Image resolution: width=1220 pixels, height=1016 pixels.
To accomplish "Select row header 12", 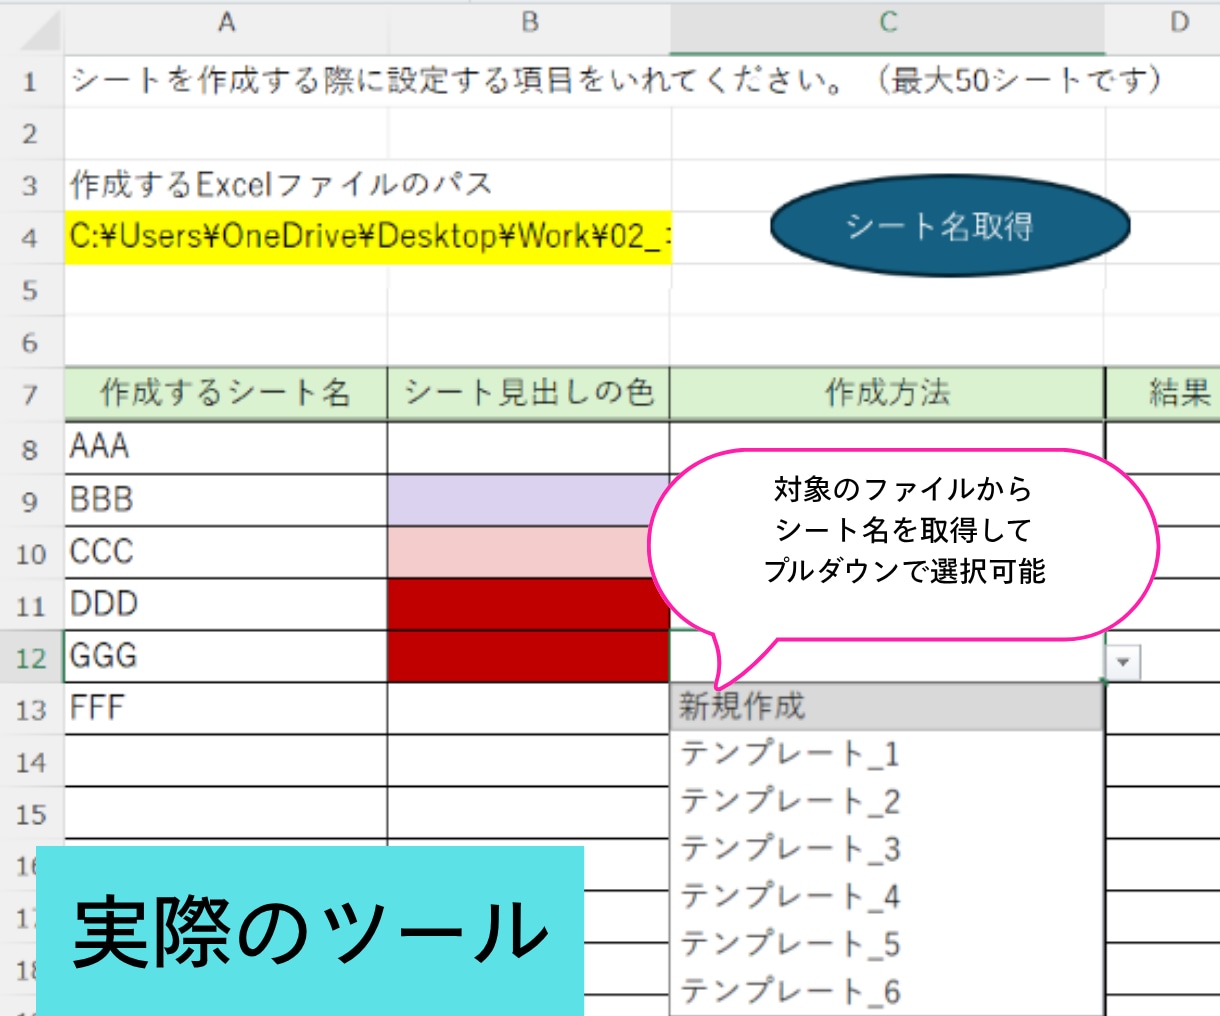I will pyautogui.click(x=31, y=657).
